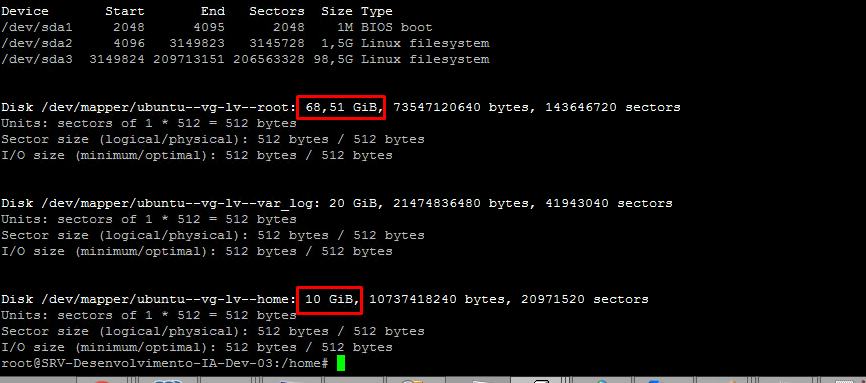
Task: Select the 98,5G size value
Action: click(333, 59)
